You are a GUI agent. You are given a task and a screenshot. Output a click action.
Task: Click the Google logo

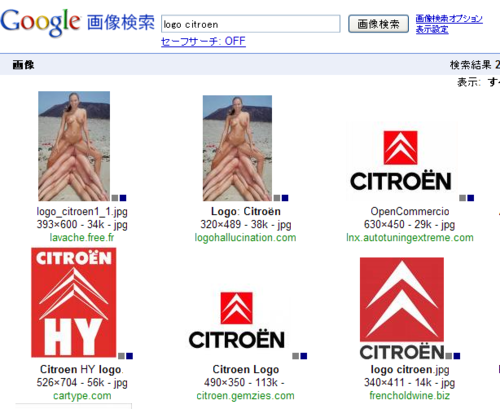tap(40, 22)
